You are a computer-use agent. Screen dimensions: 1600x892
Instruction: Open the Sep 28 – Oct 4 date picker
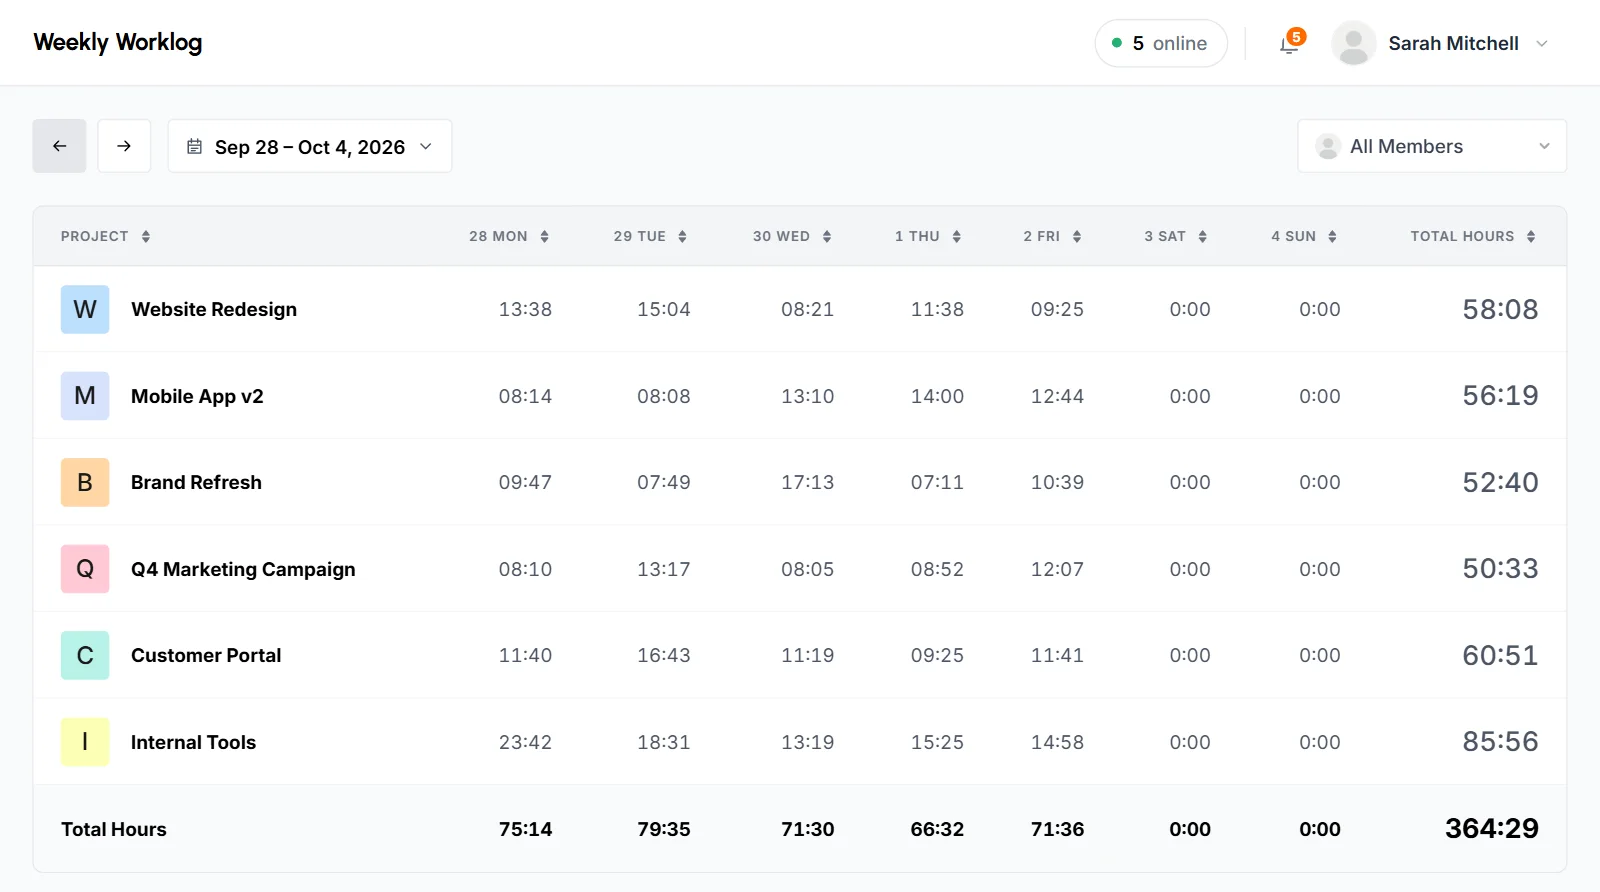pyautogui.click(x=310, y=146)
